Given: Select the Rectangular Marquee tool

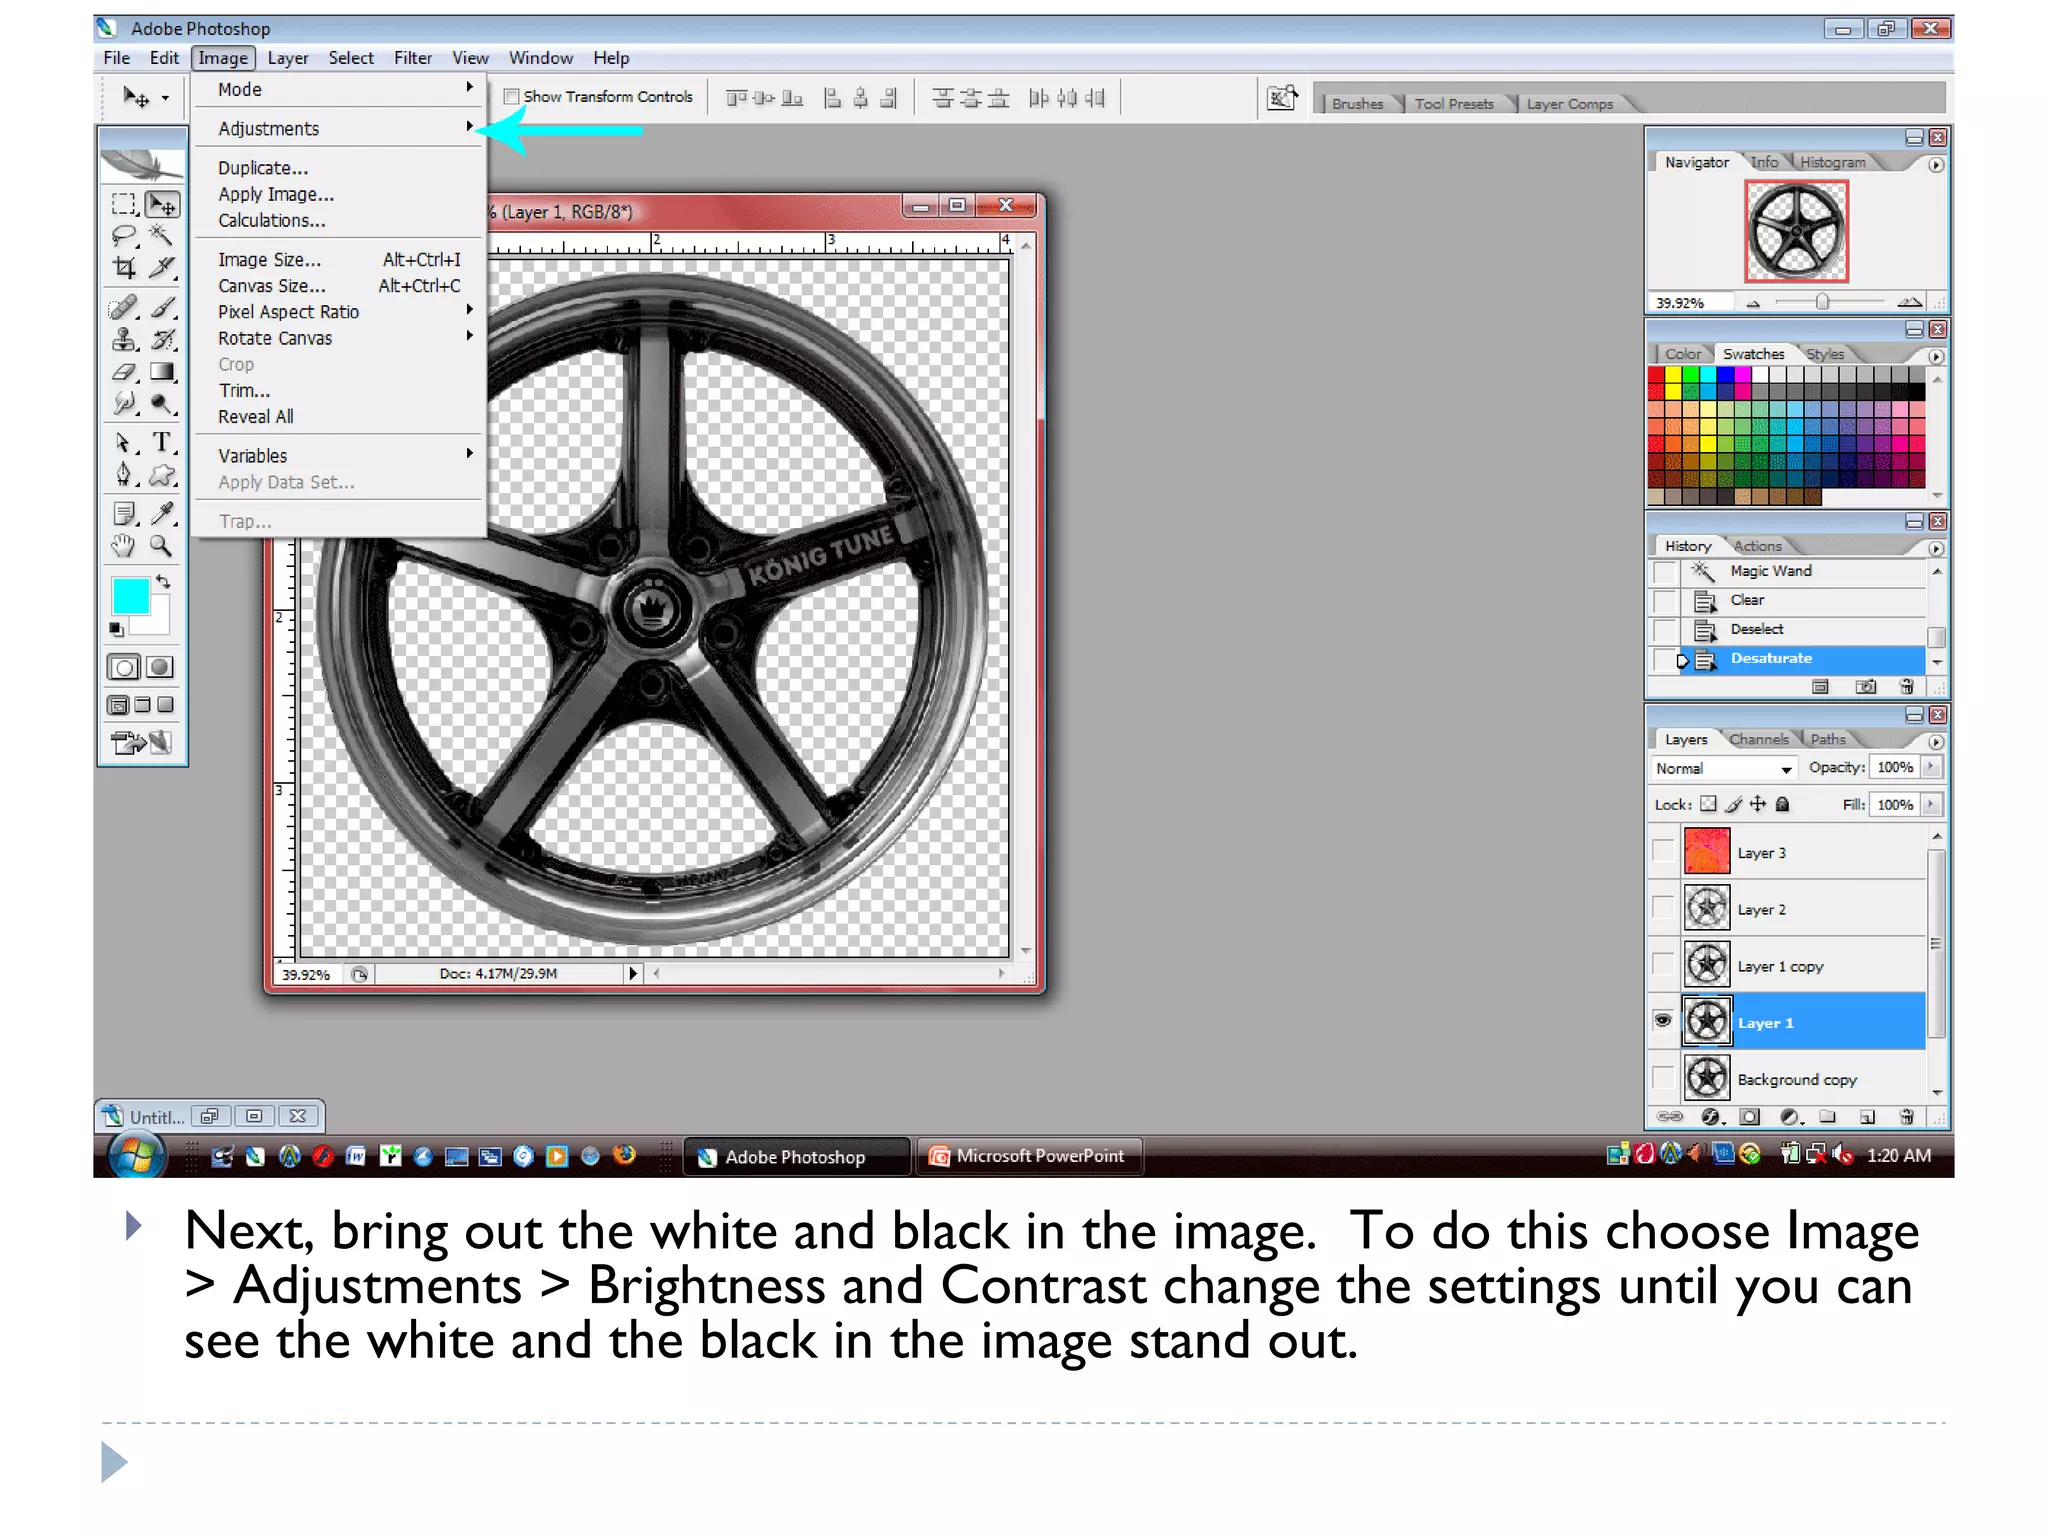Looking at the screenshot, I should (x=124, y=205).
